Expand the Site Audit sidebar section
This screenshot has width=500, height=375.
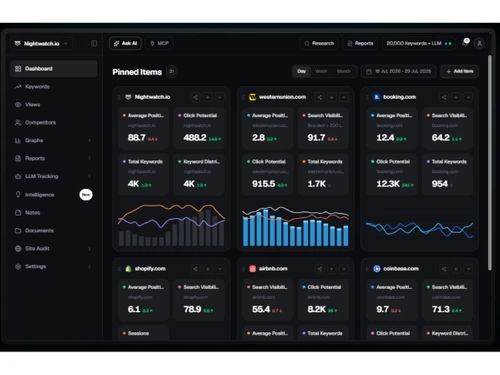click(89, 249)
